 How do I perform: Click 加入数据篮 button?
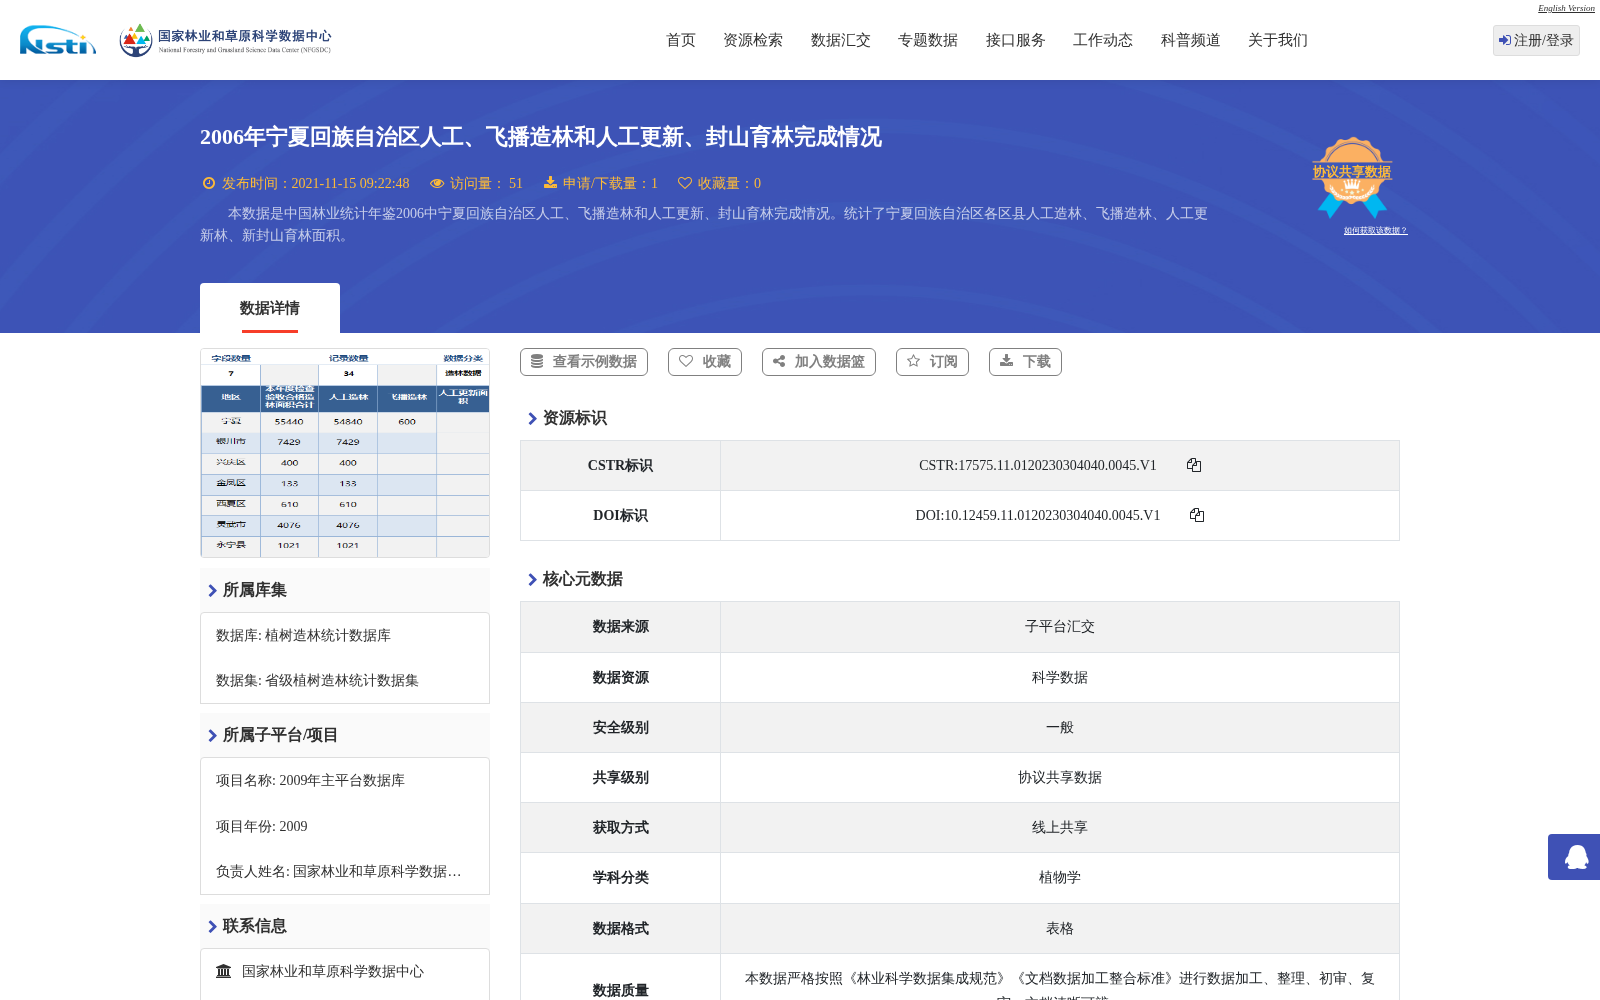tap(819, 362)
